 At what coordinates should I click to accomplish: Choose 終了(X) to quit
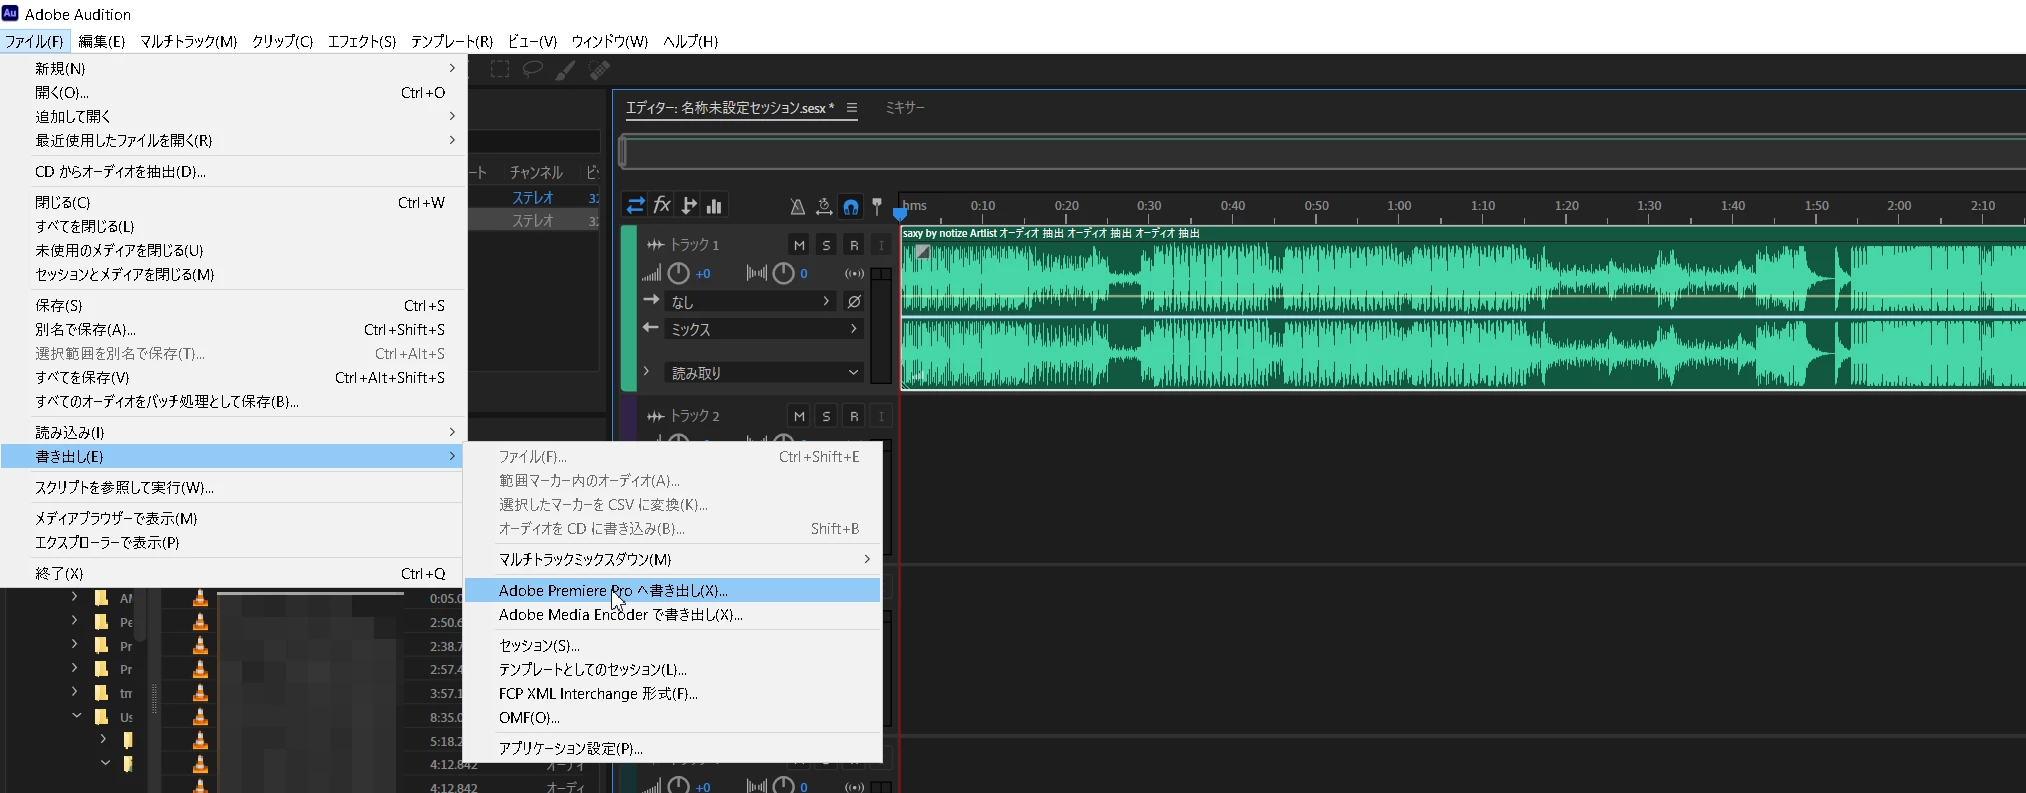coord(234,573)
